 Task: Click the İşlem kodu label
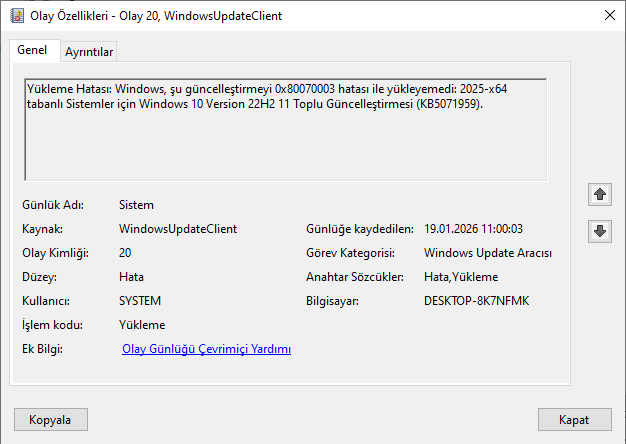pyautogui.click(x=52, y=325)
